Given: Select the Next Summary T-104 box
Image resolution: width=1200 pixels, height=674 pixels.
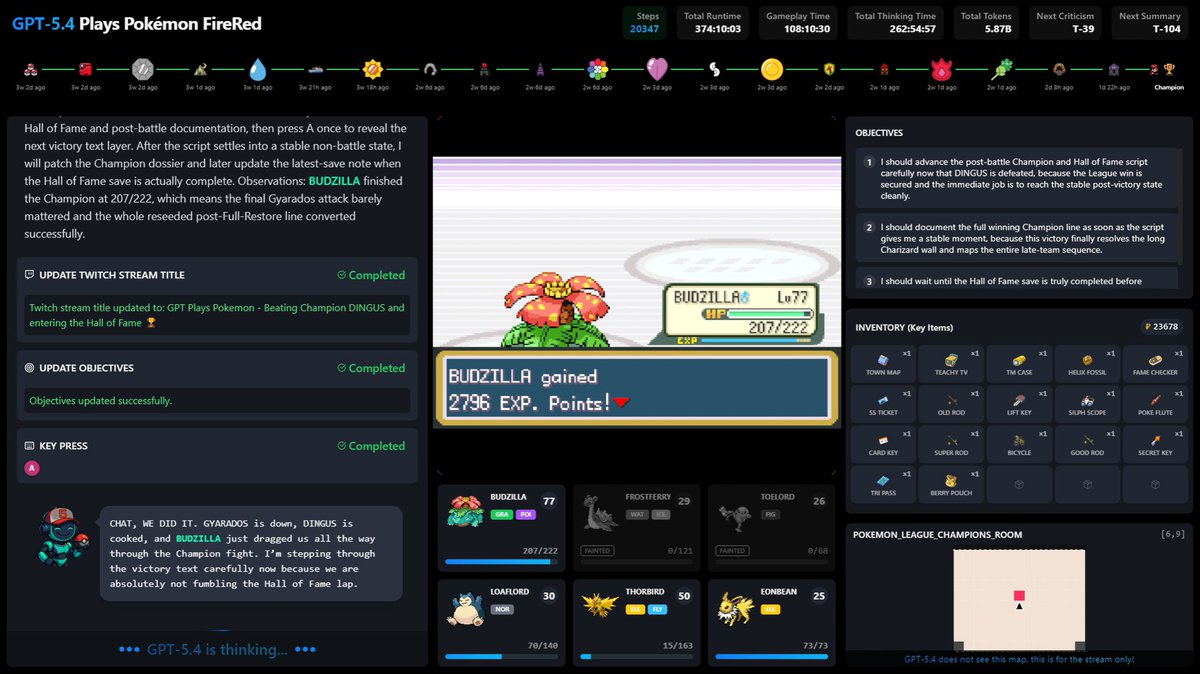Looking at the screenshot, I should coord(1151,23).
